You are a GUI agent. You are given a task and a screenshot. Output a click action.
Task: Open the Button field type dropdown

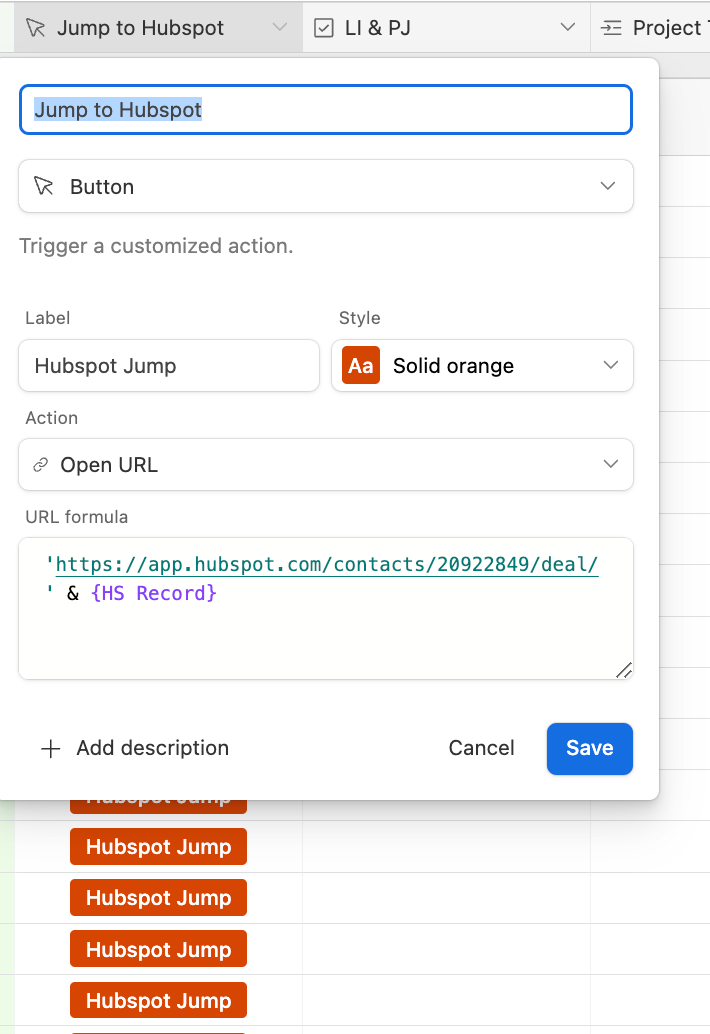click(x=607, y=187)
